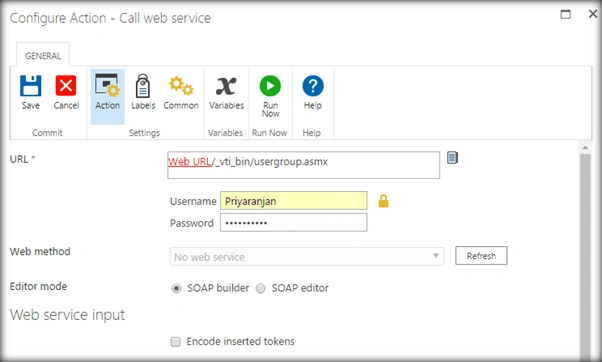Click the Web URL reference link

point(190,162)
